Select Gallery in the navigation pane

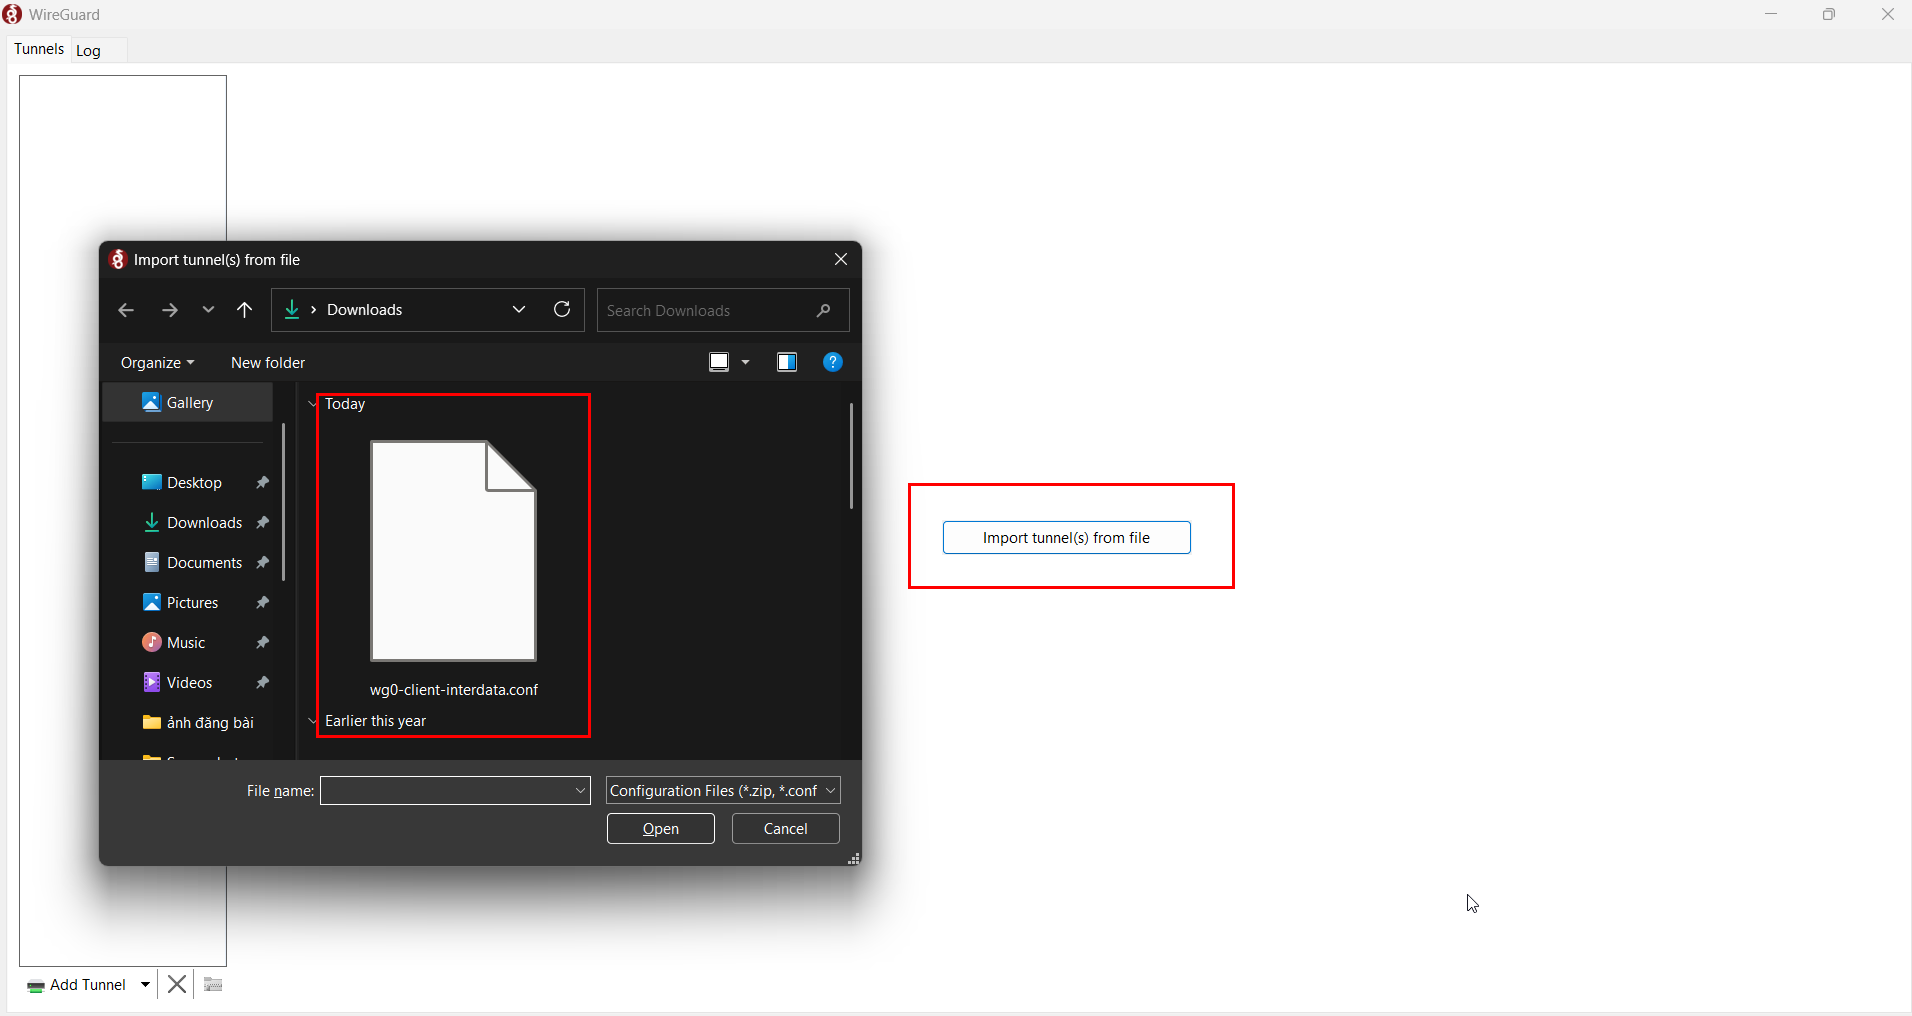(x=188, y=403)
